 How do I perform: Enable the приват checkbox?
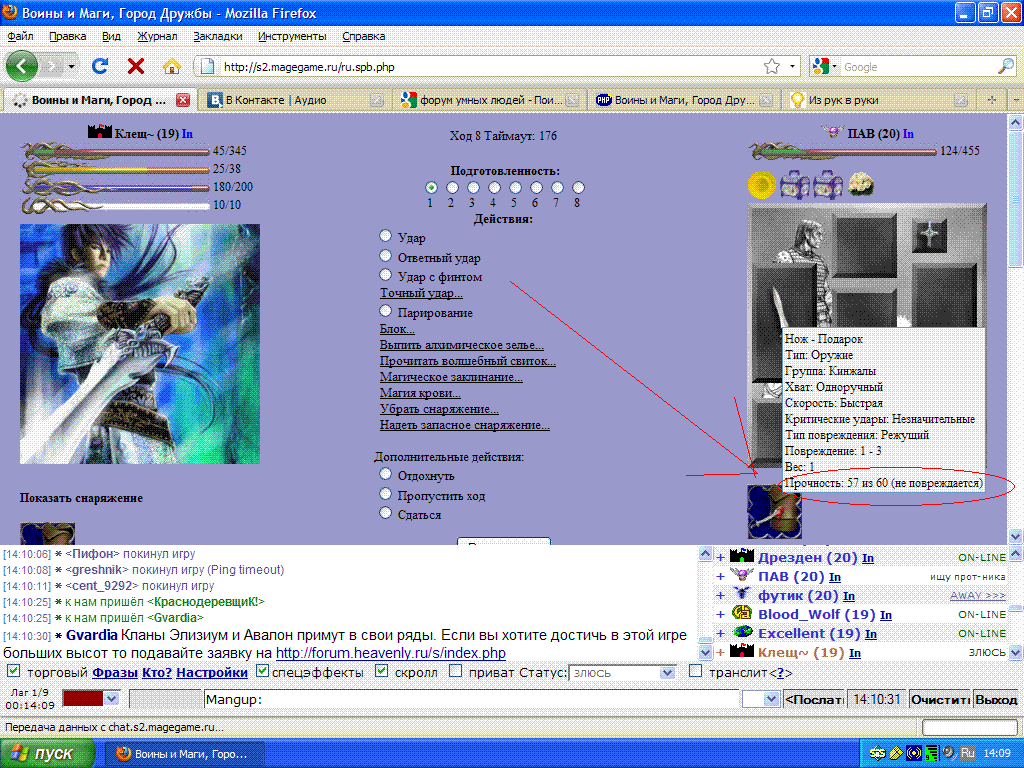(x=456, y=671)
